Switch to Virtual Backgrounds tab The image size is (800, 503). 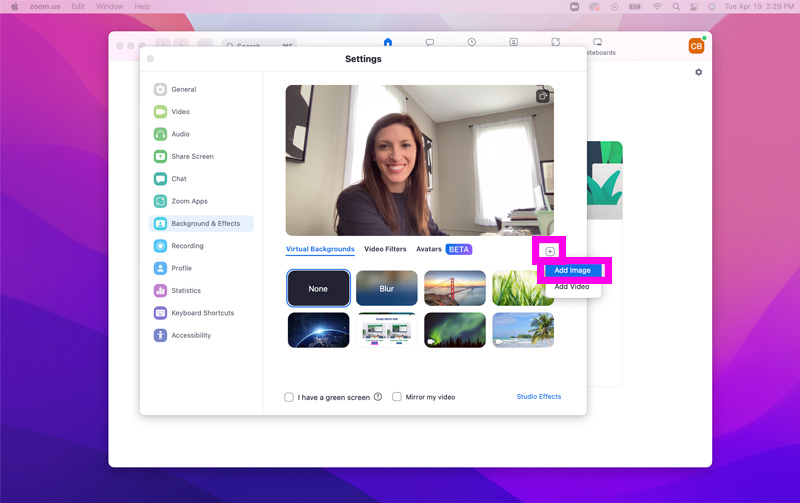[320, 249]
